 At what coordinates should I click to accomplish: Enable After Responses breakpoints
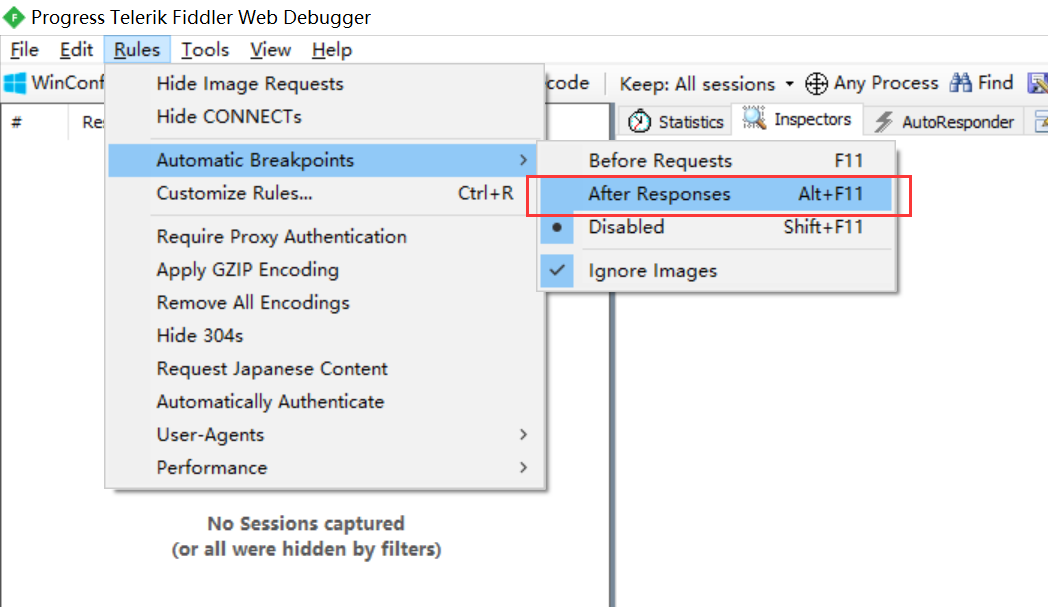click(716, 194)
